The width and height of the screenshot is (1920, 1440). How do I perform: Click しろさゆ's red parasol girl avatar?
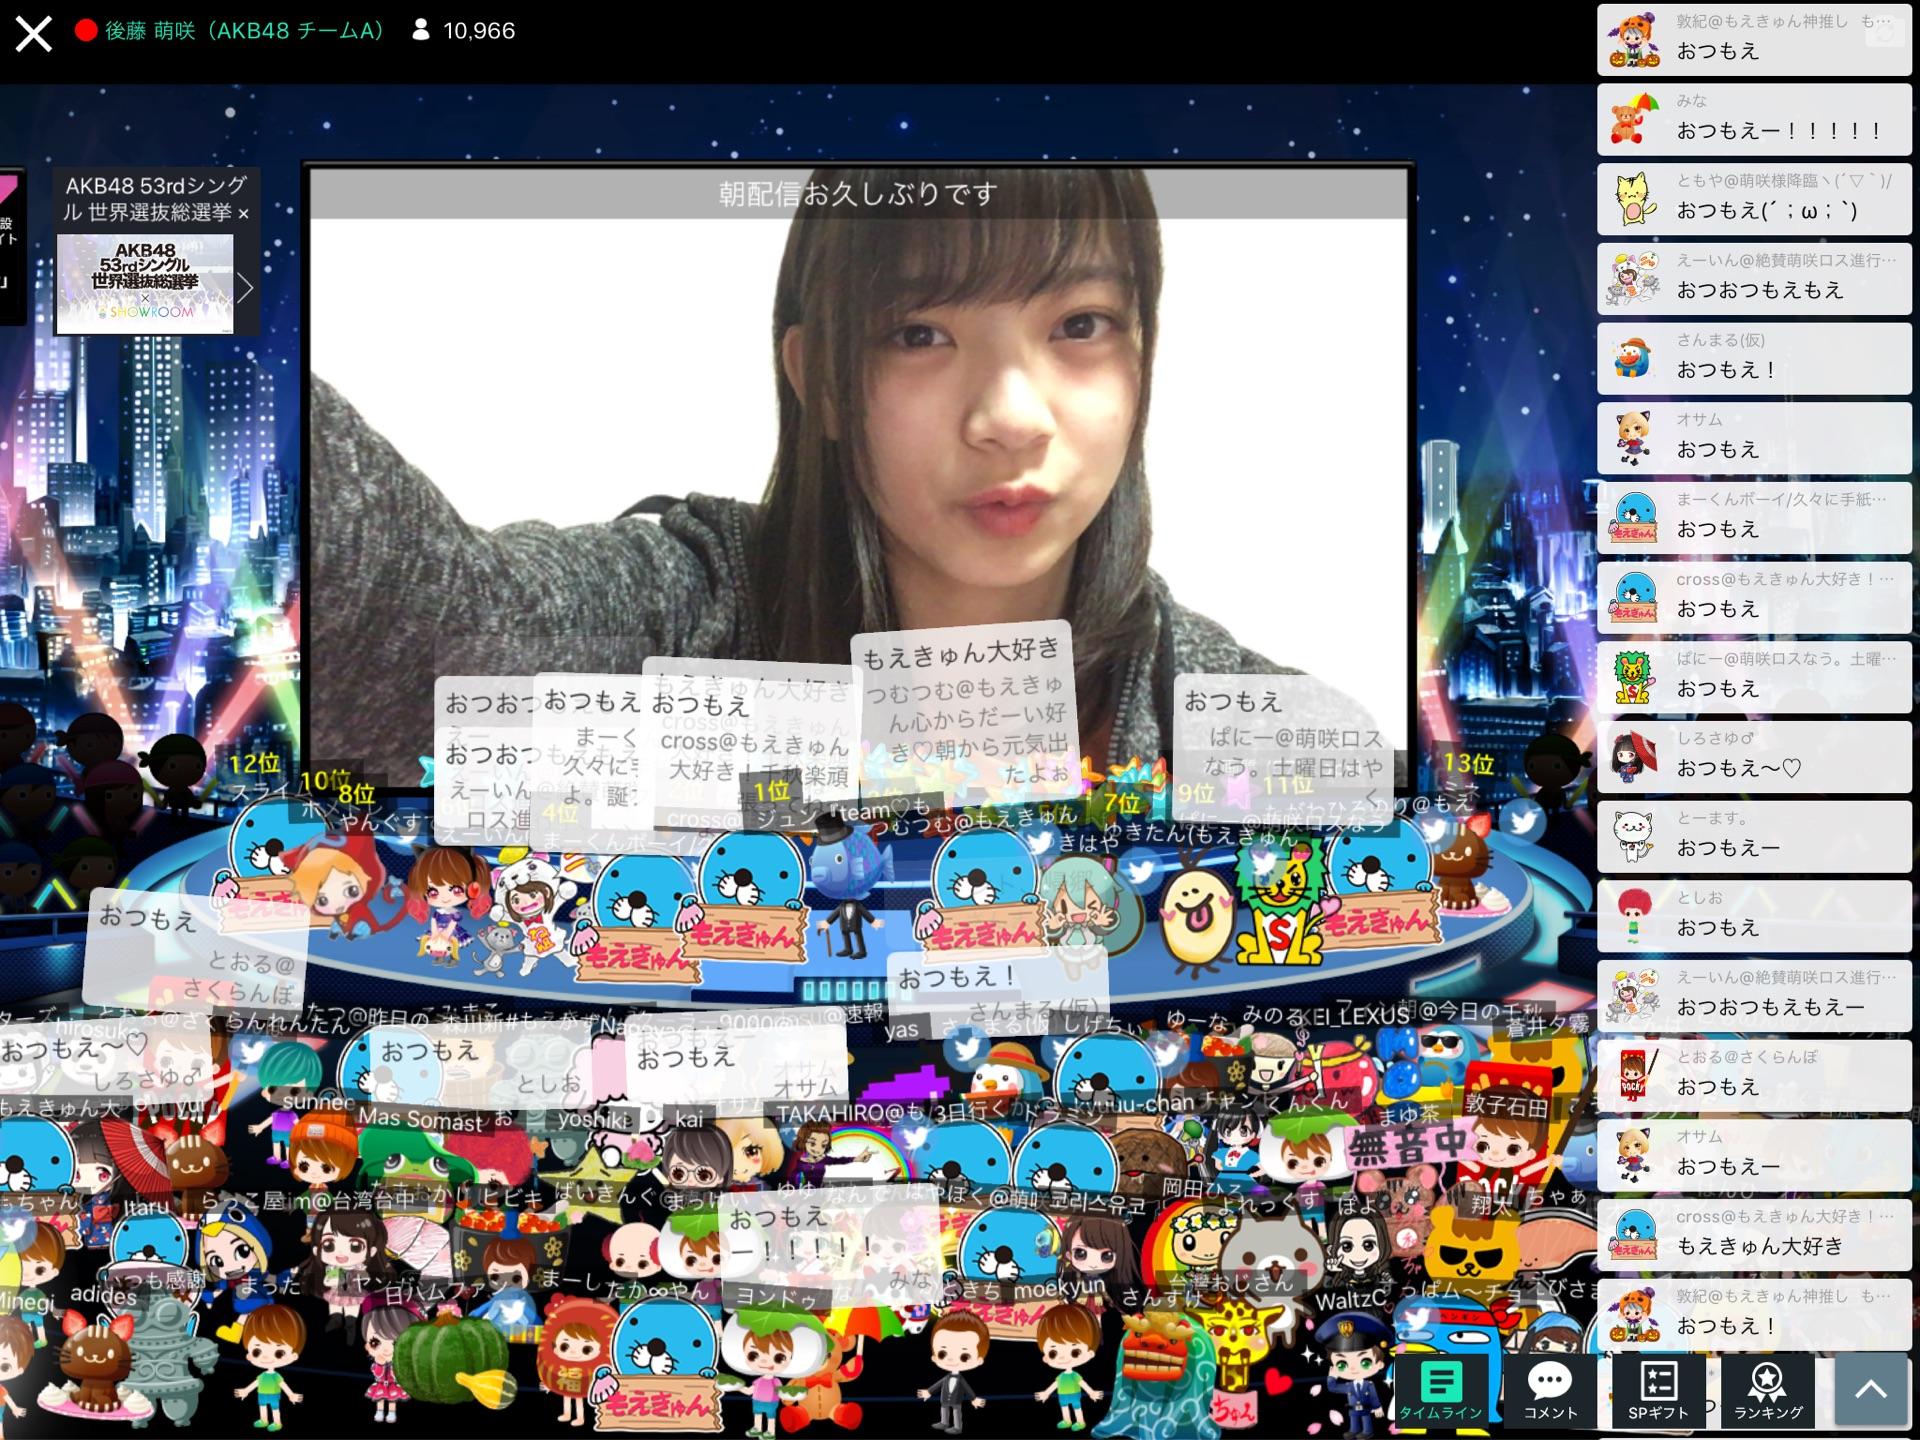pyautogui.click(x=1633, y=757)
